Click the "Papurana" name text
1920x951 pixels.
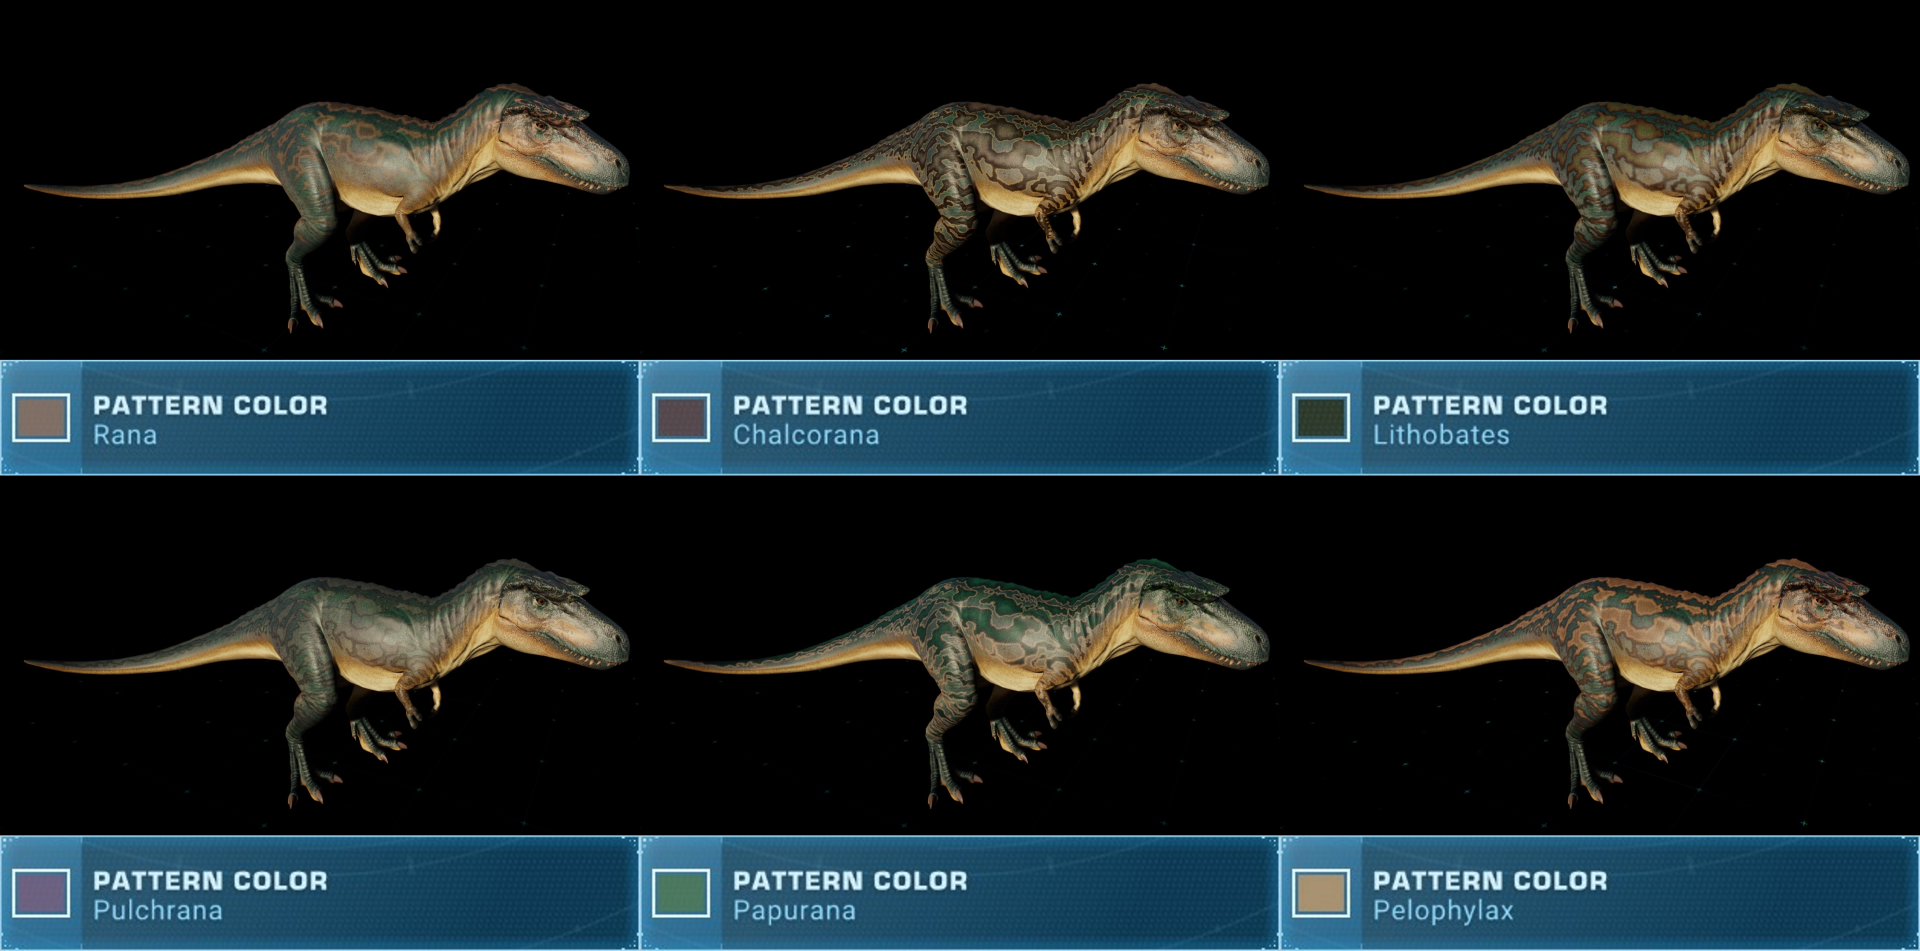794,911
